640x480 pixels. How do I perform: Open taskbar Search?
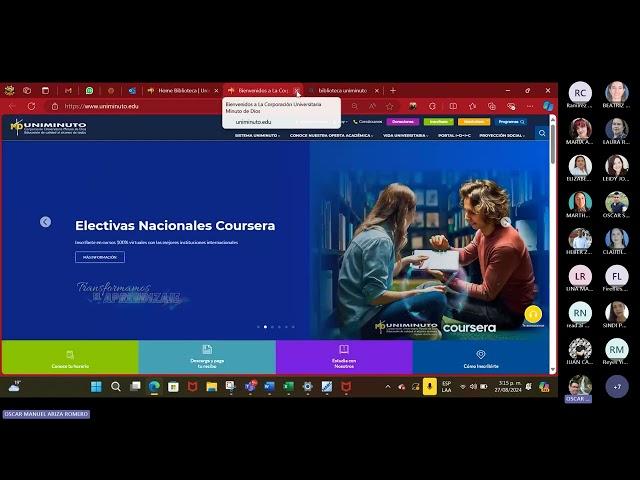pyautogui.click(x=116, y=387)
